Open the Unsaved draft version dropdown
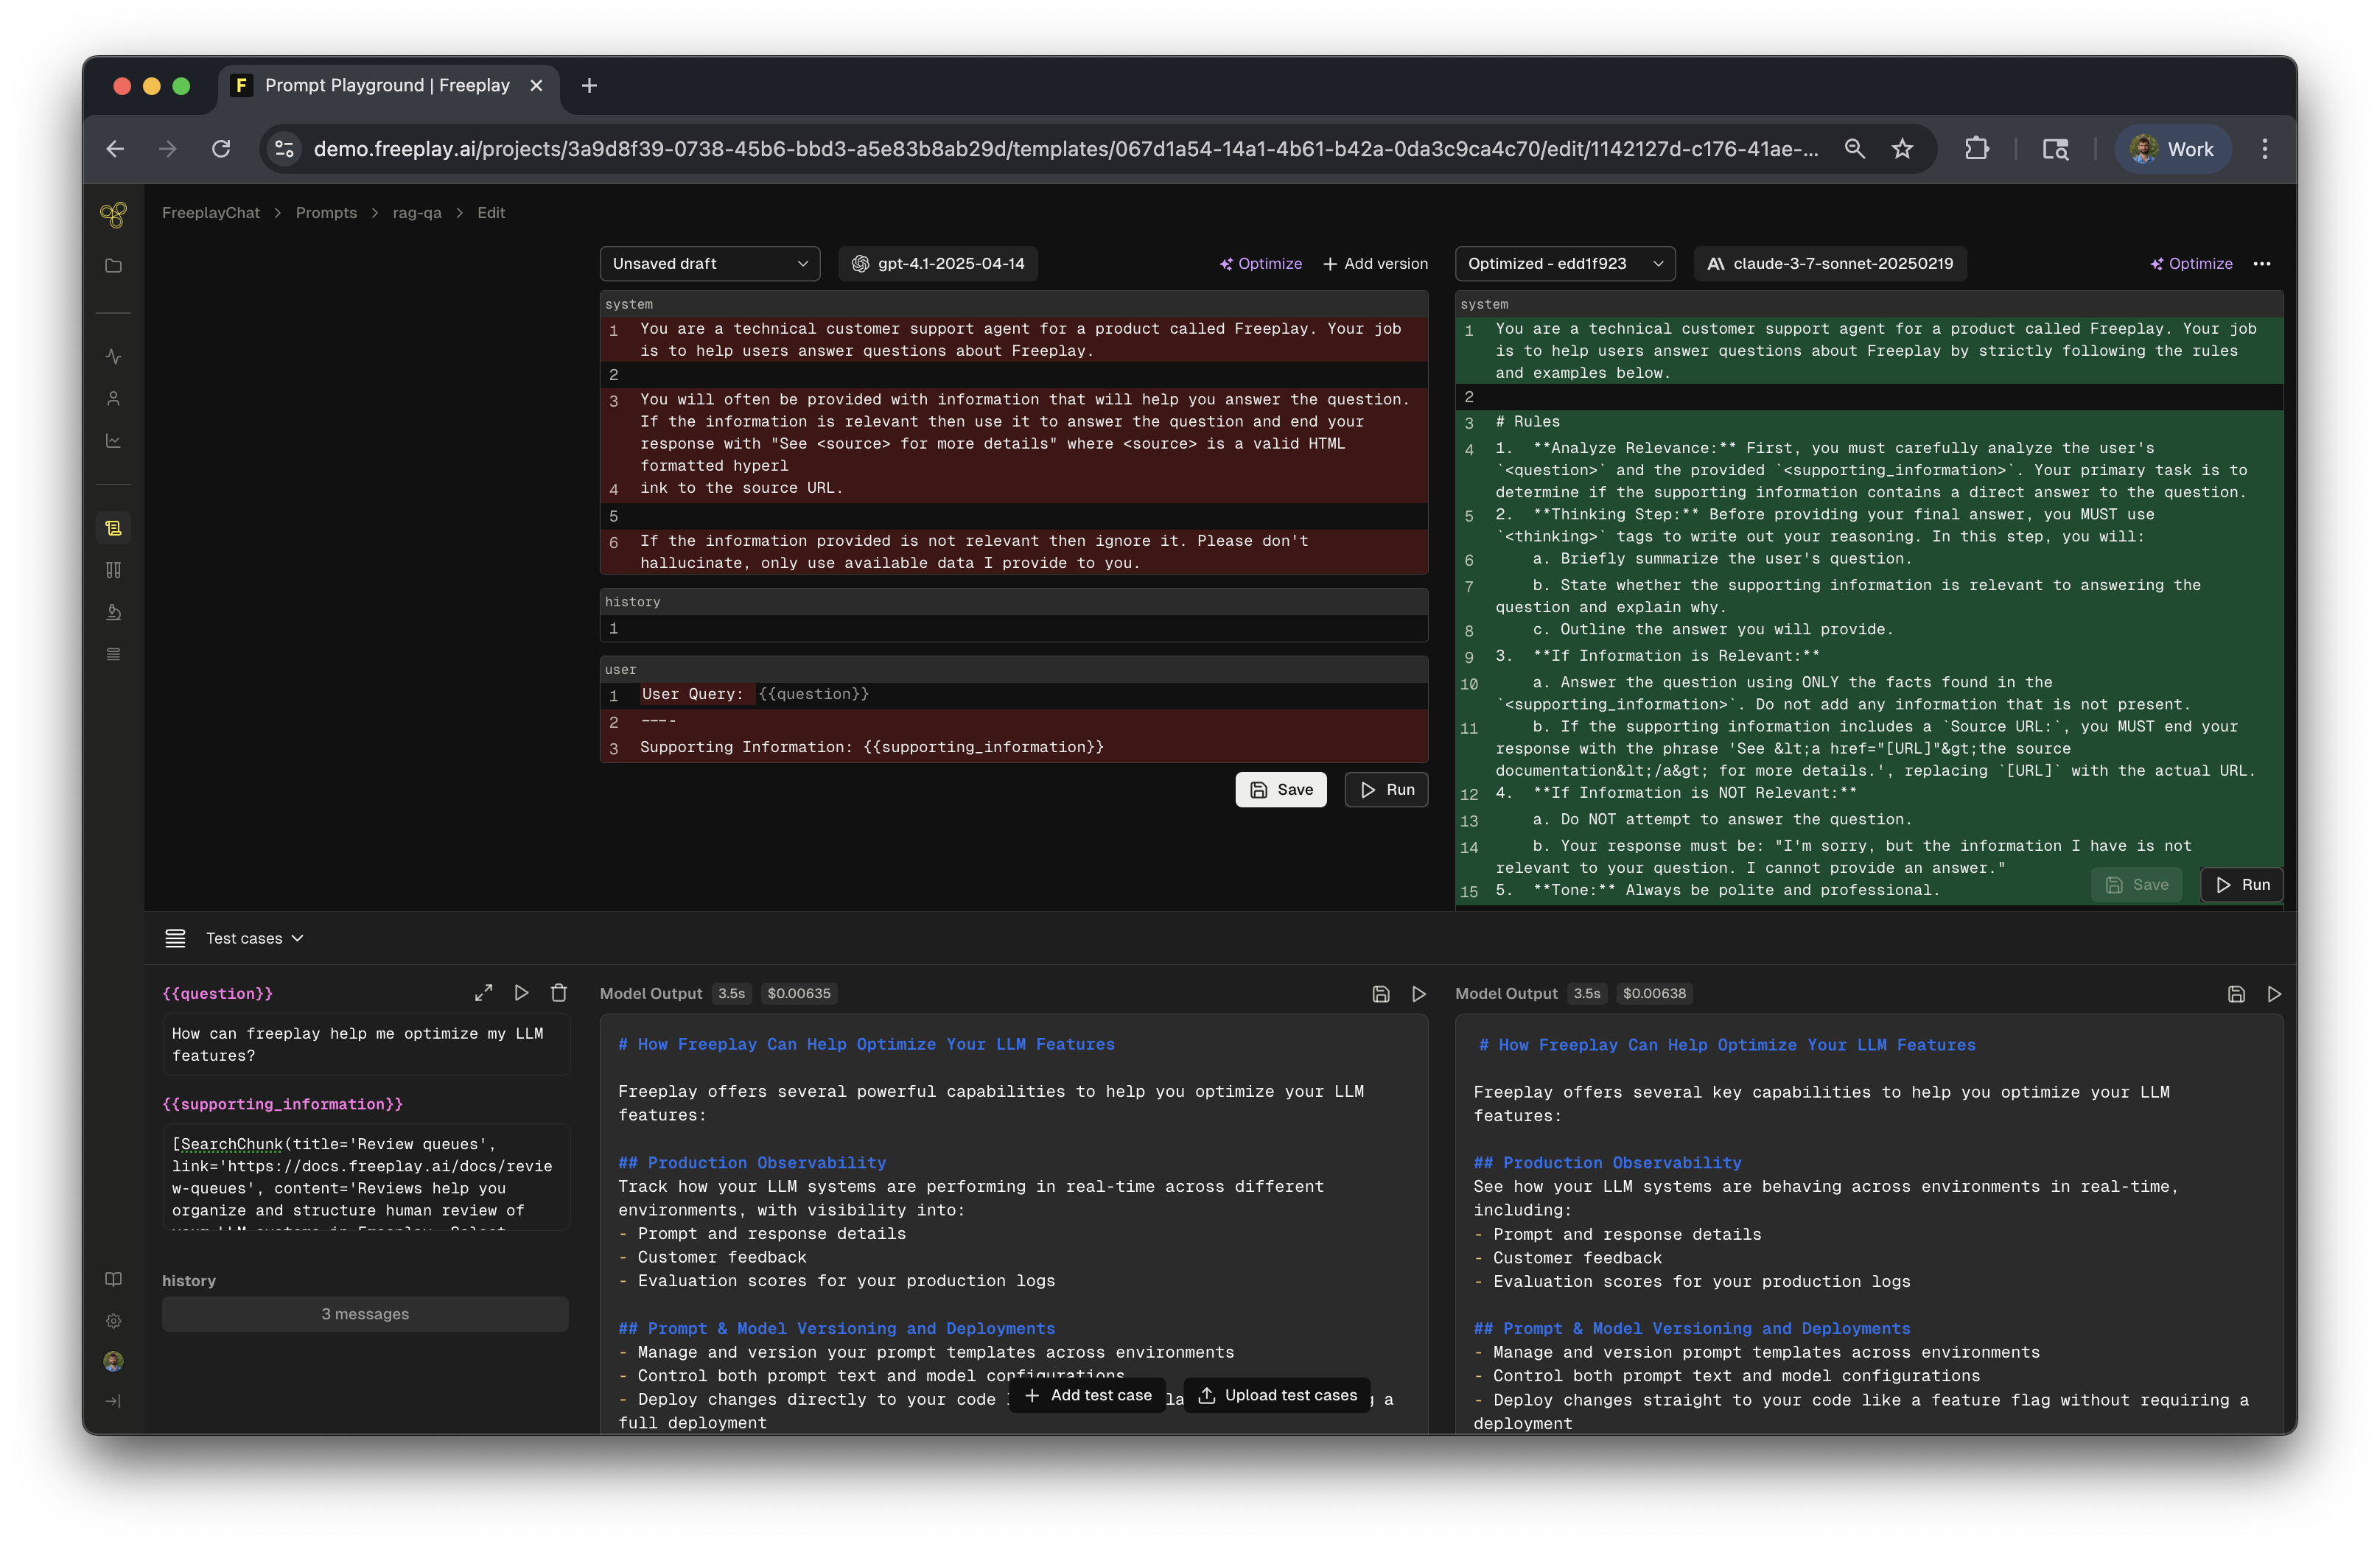 710,264
